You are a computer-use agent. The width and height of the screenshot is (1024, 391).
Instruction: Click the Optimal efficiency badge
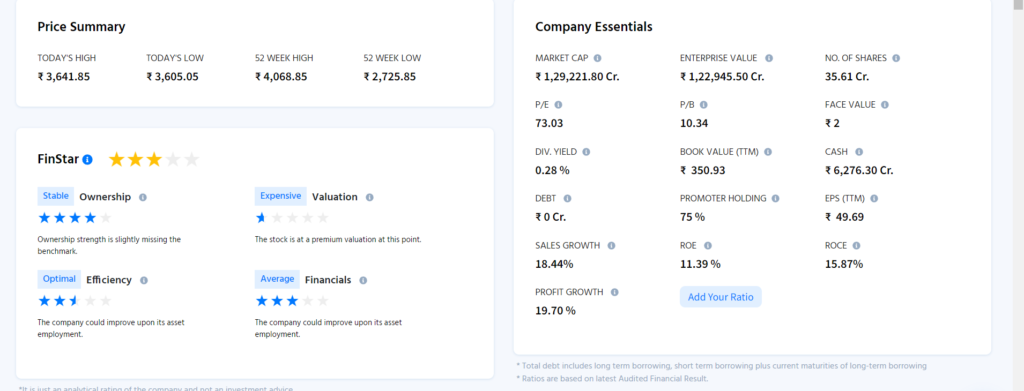point(59,279)
